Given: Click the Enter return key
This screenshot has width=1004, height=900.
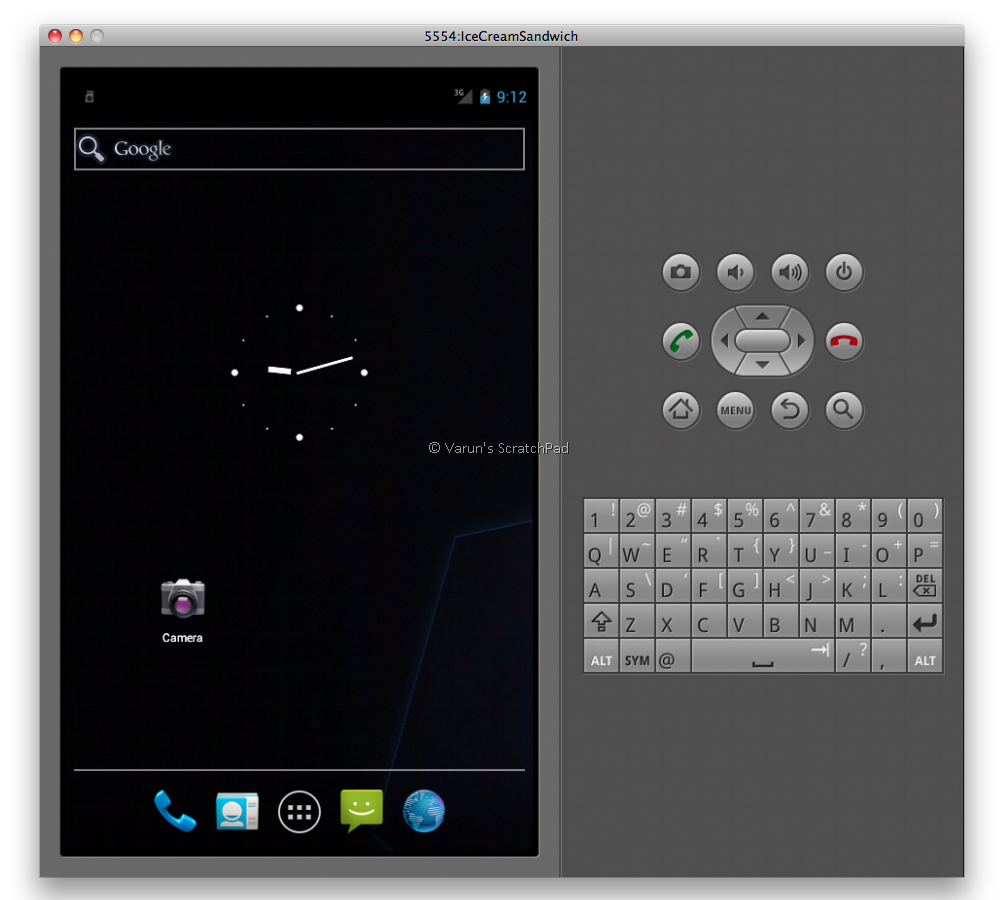Looking at the screenshot, I should [925, 621].
